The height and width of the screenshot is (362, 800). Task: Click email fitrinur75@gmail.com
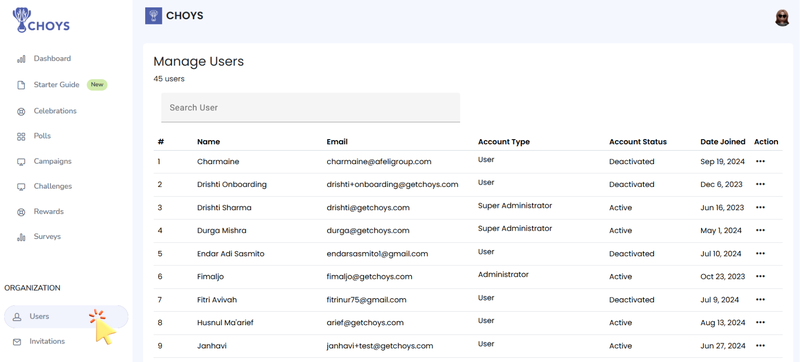366,300
